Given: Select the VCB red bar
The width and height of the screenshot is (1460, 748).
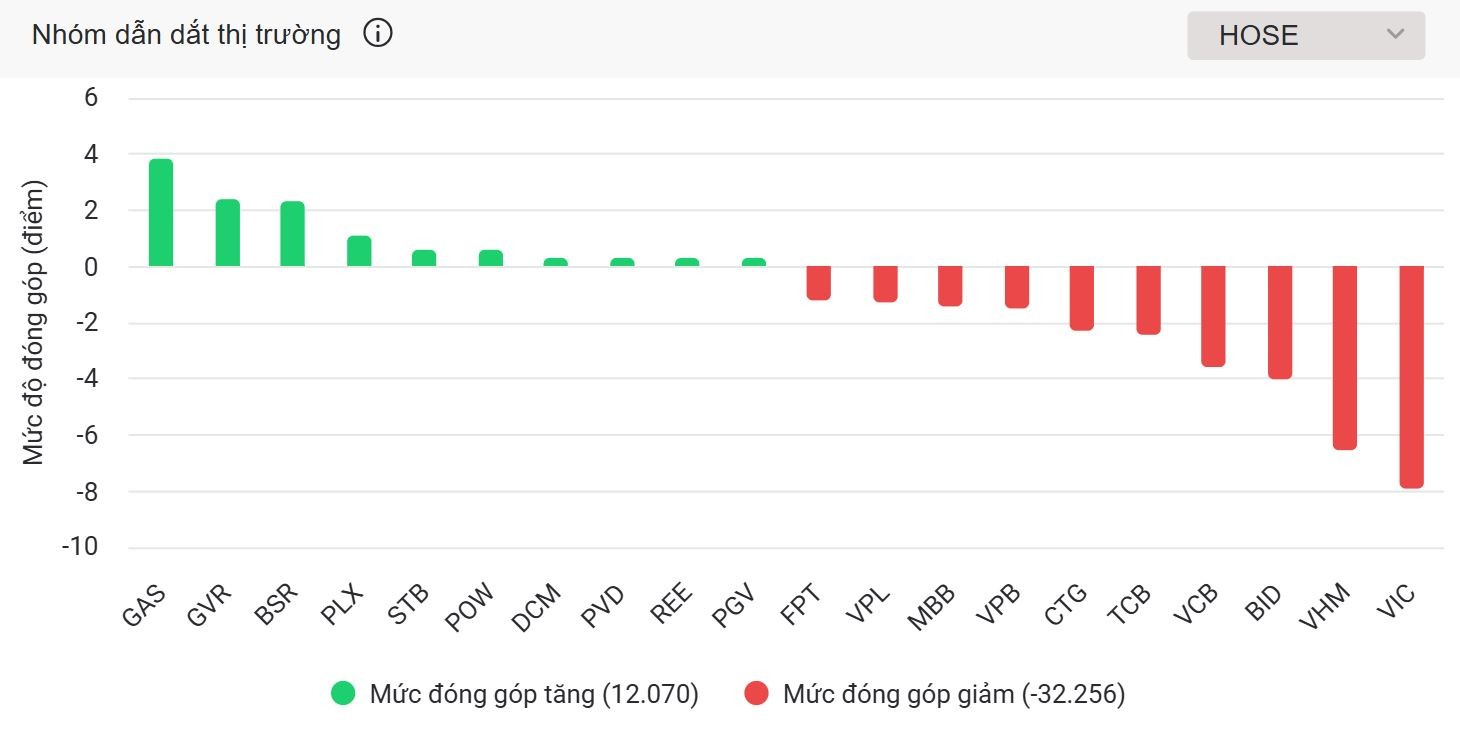Looking at the screenshot, I should click(x=1213, y=316).
